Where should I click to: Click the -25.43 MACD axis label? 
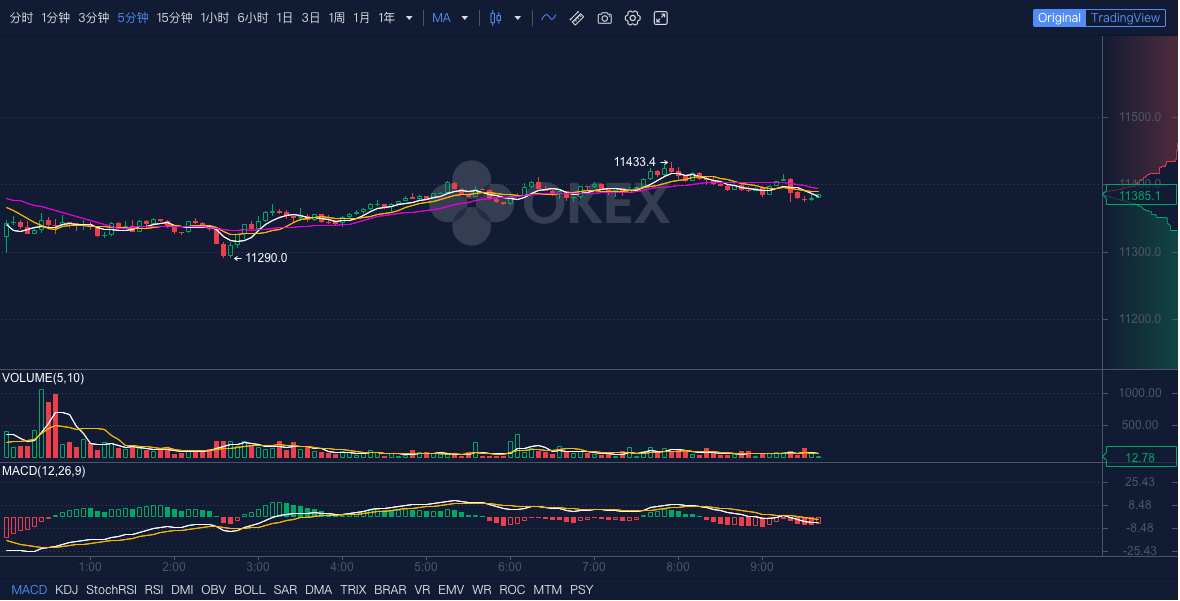pos(1139,551)
